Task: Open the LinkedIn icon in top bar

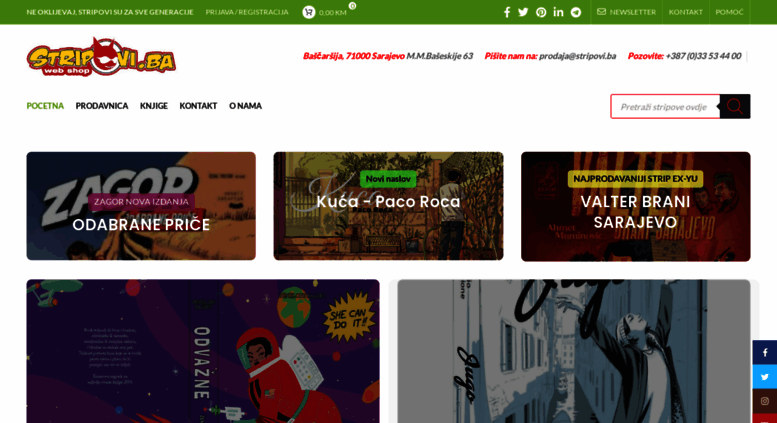Action: pos(558,12)
